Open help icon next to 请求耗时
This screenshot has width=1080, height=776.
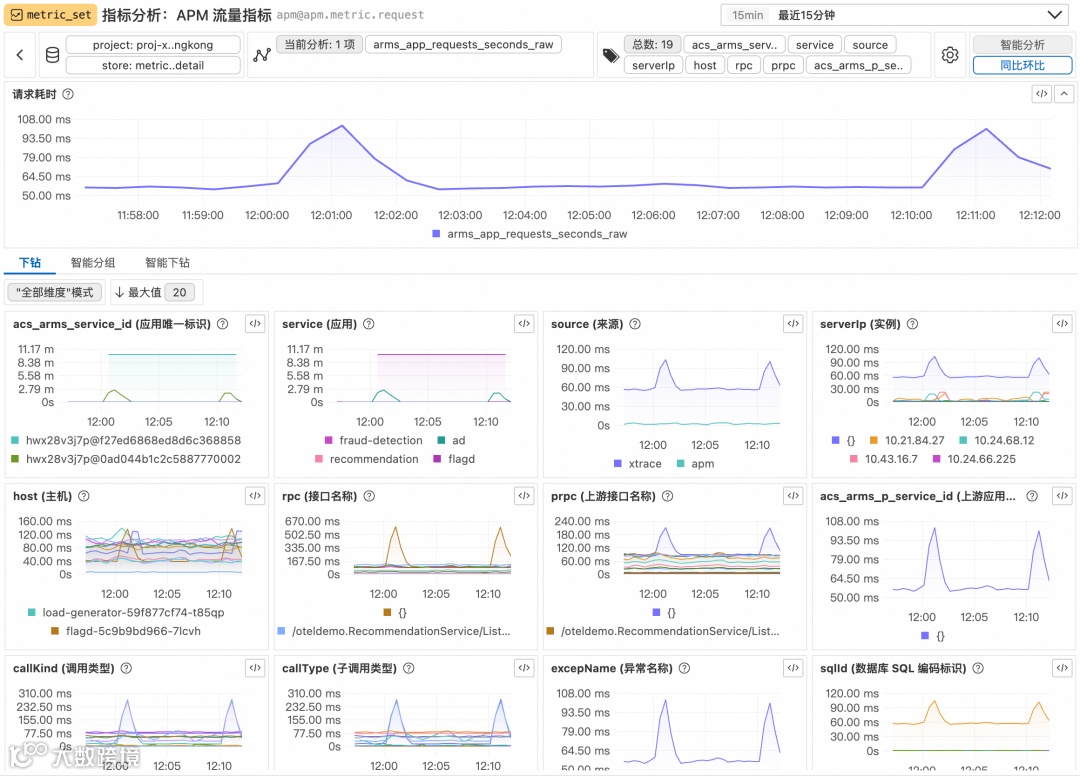68,94
